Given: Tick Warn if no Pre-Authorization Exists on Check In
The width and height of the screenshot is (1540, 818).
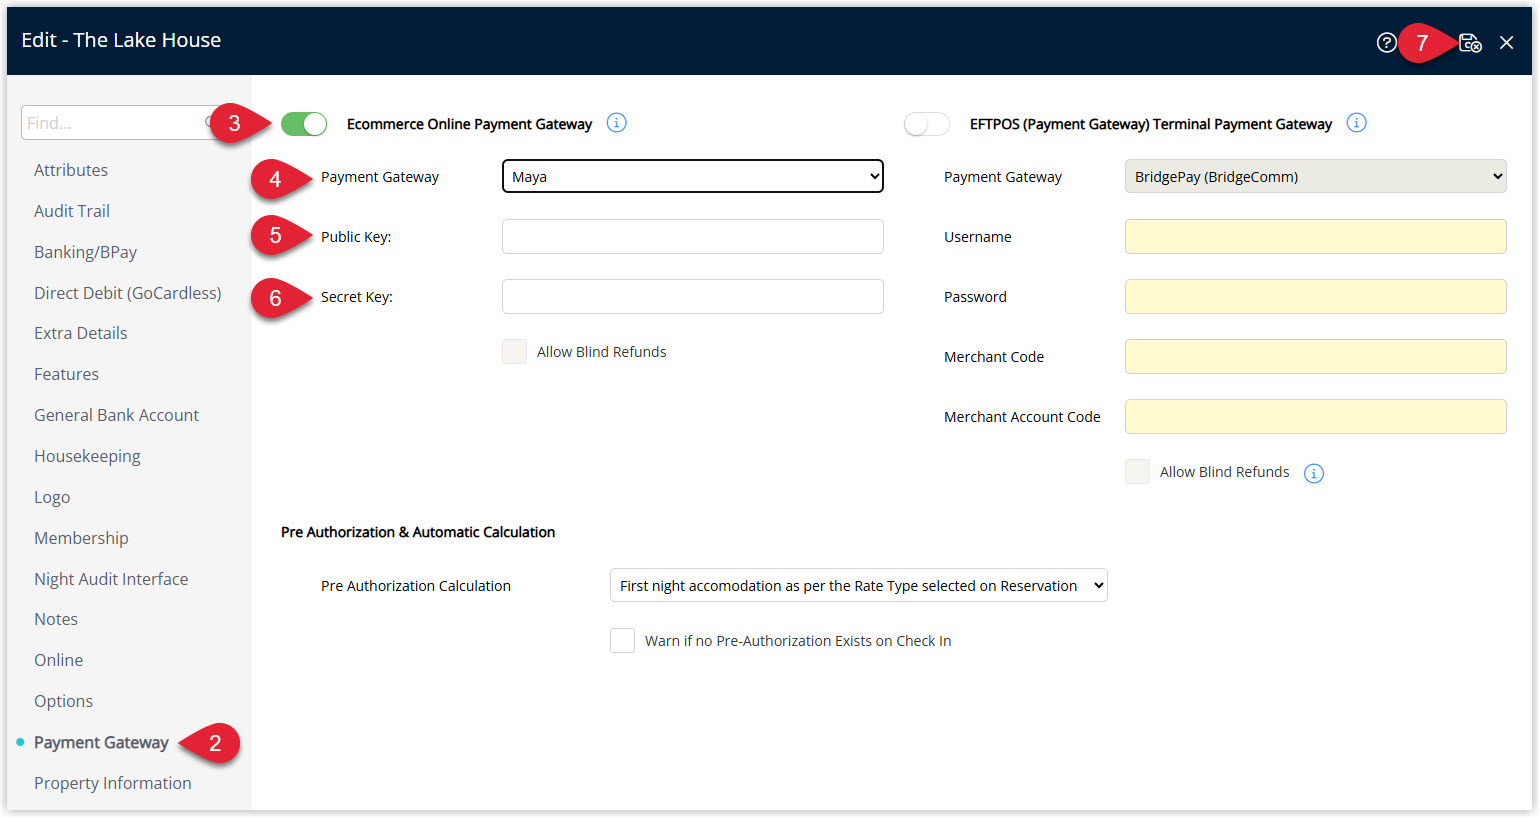Looking at the screenshot, I should (x=622, y=641).
